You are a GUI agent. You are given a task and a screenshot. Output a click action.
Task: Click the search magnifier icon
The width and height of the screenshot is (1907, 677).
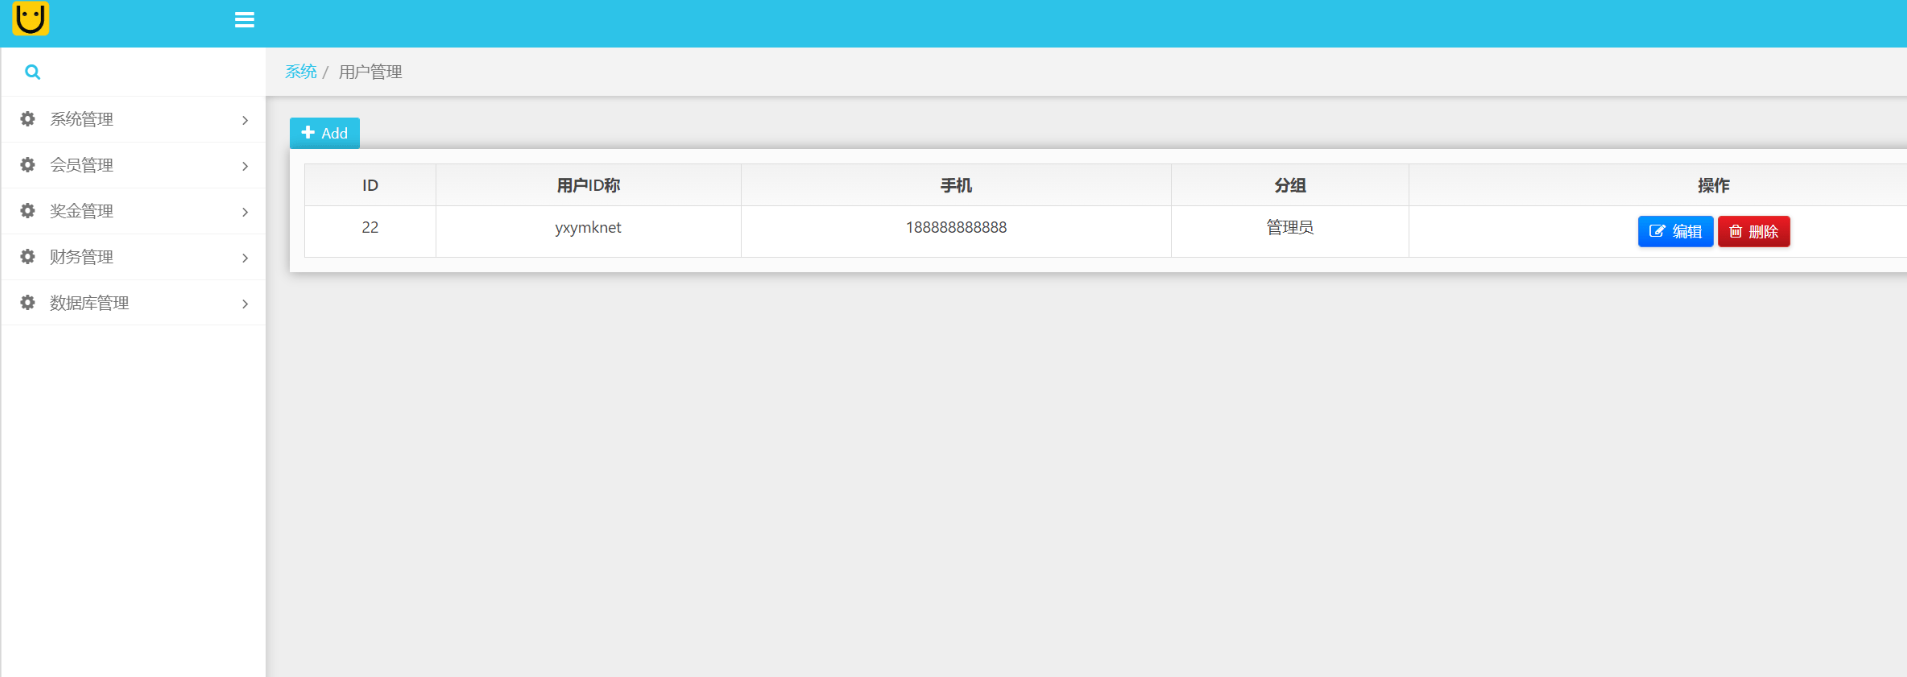32,72
